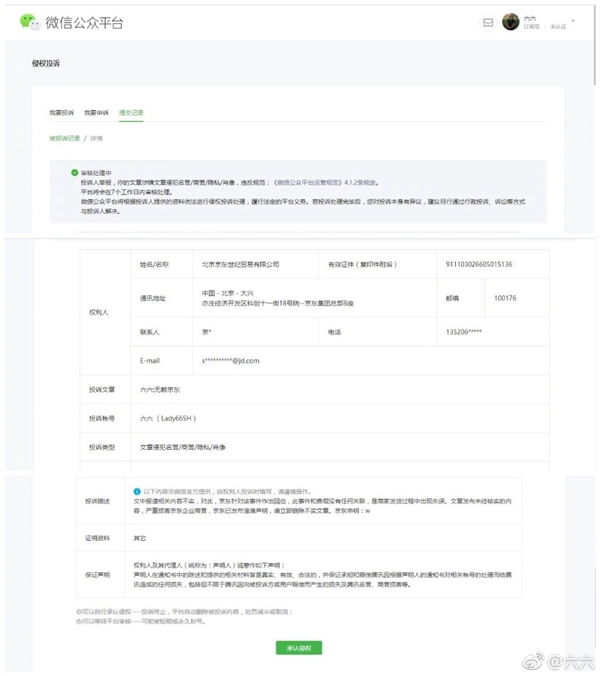Click the 侵权投诉 page heading
The image size is (600, 676).
pyautogui.click(x=46, y=64)
